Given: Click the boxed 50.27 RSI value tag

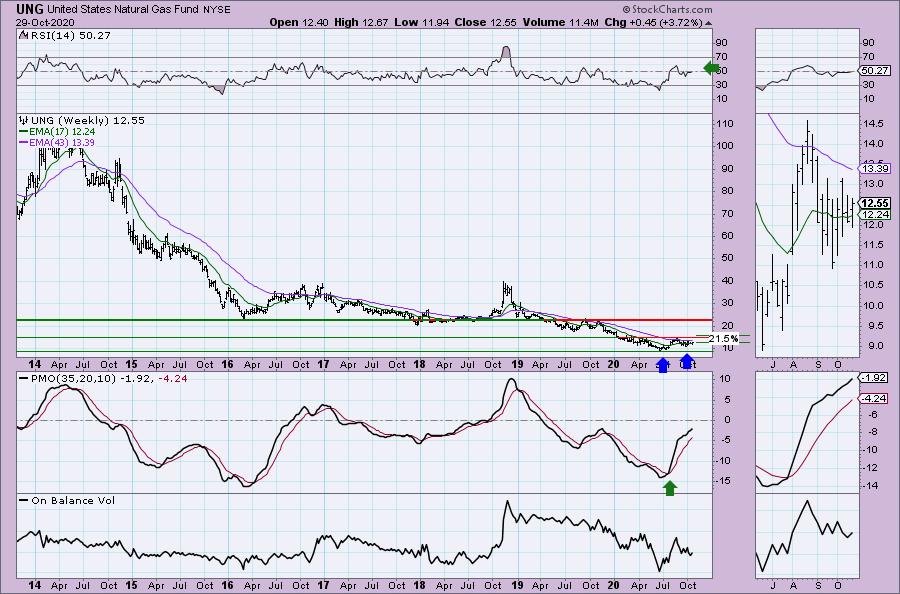Looking at the screenshot, I should 874,71.
